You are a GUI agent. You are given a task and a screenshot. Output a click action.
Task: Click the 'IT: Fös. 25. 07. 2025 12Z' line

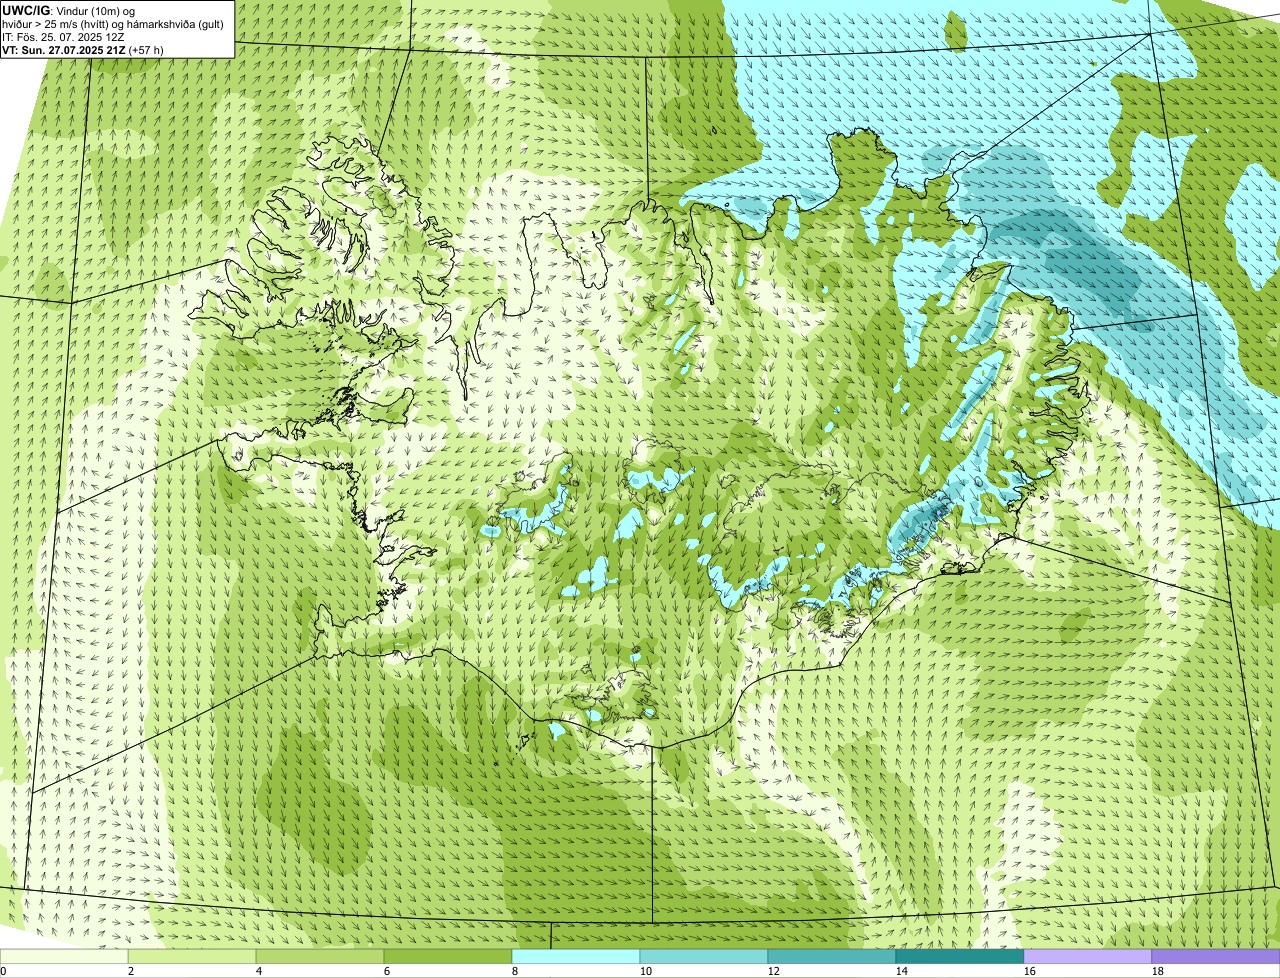tap(64, 37)
